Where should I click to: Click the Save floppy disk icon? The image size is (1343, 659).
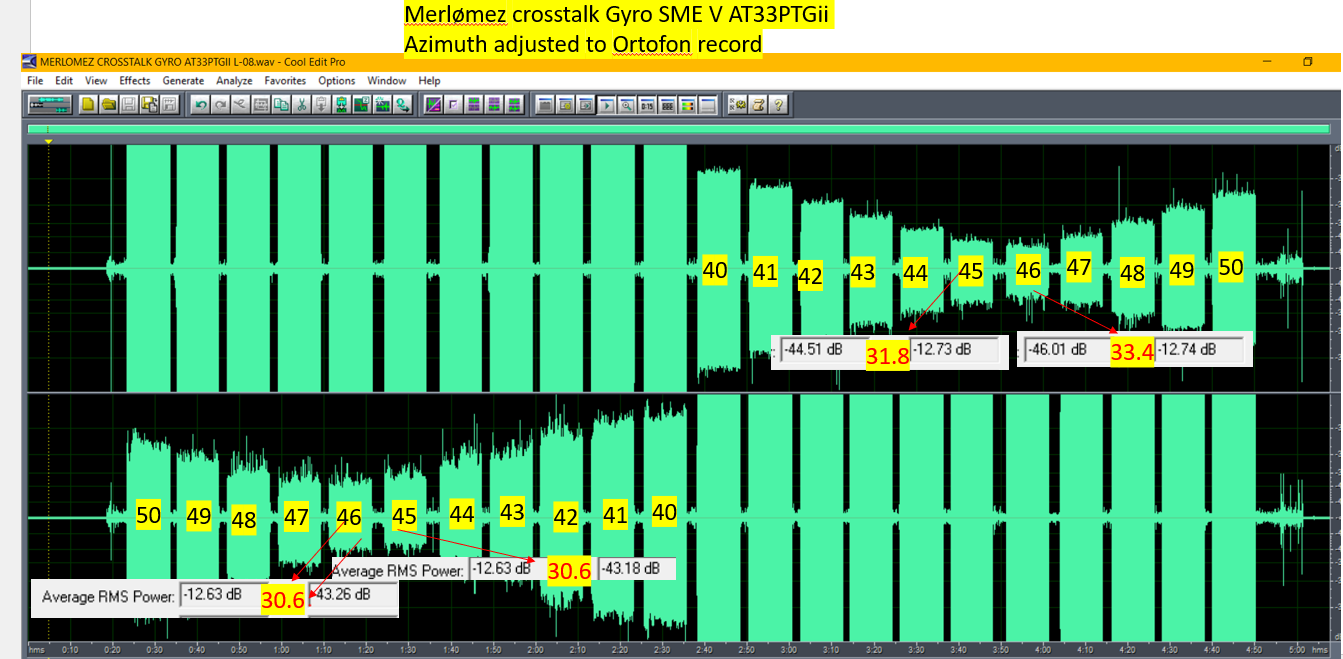point(128,104)
